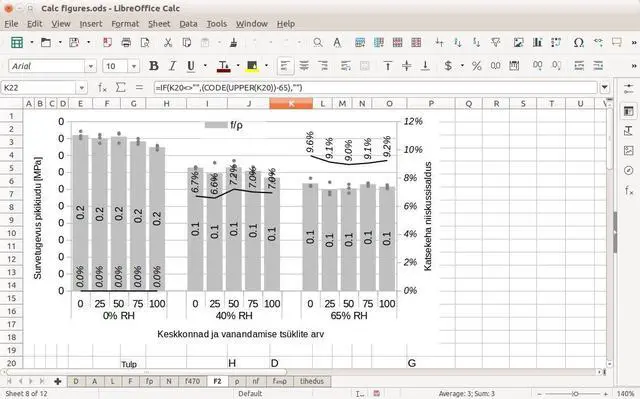Click the font color swatch
640x399 pixels.
[x=223, y=66]
